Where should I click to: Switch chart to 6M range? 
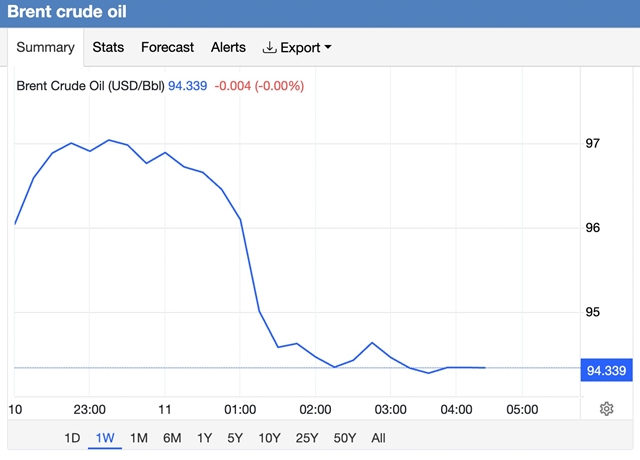tap(172, 438)
